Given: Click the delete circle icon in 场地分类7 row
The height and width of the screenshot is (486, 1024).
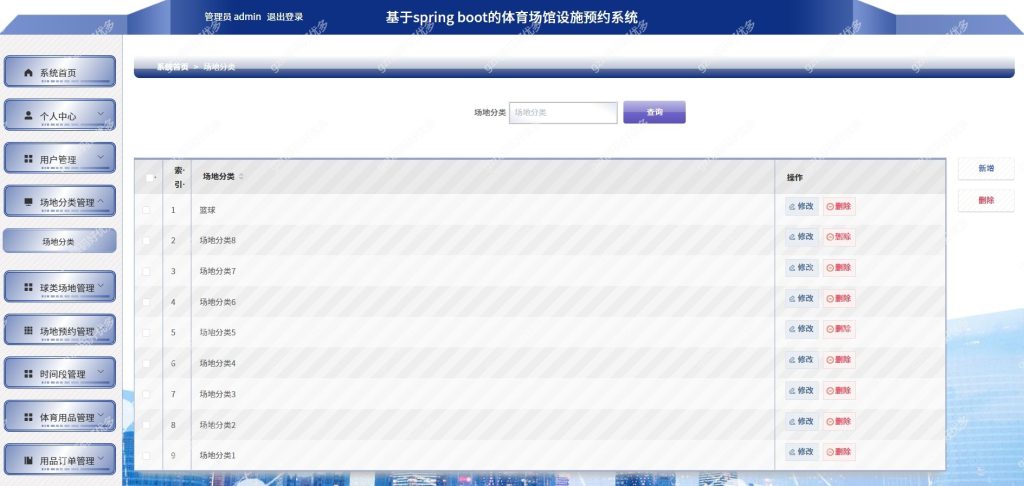Looking at the screenshot, I should pyautogui.click(x=830, y=268).
